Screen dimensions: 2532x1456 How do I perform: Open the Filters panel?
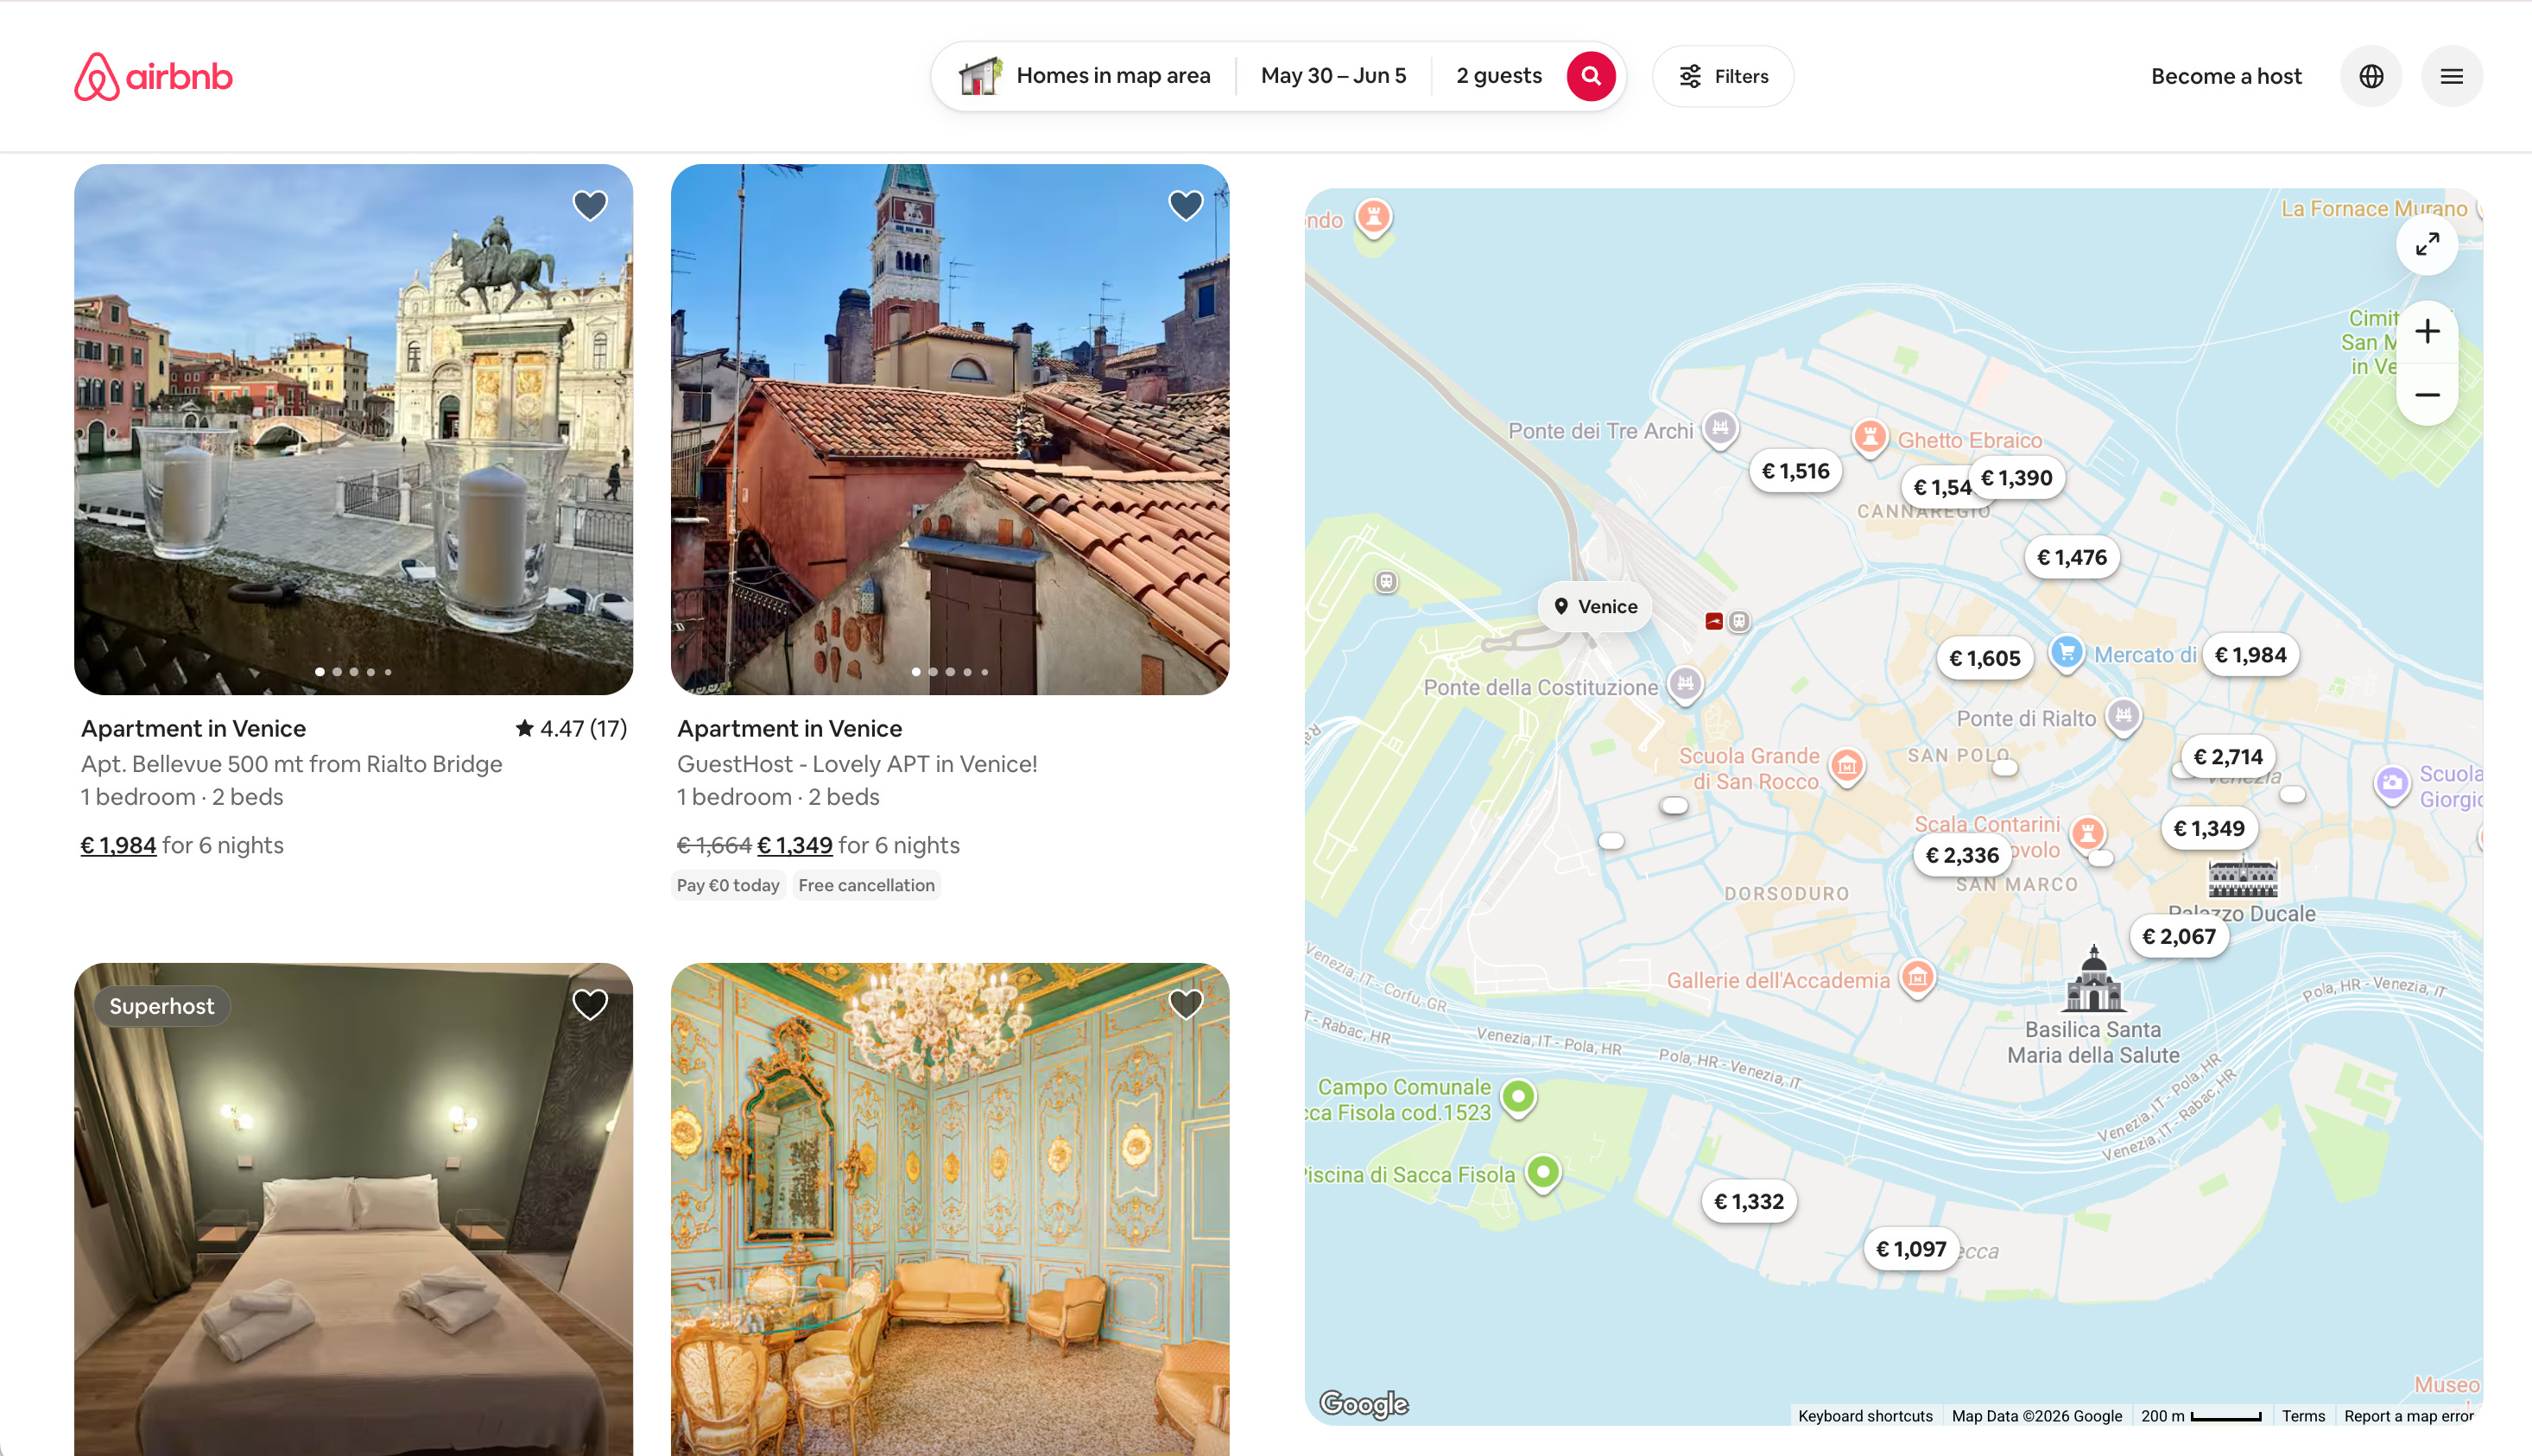click(1723, 76)
